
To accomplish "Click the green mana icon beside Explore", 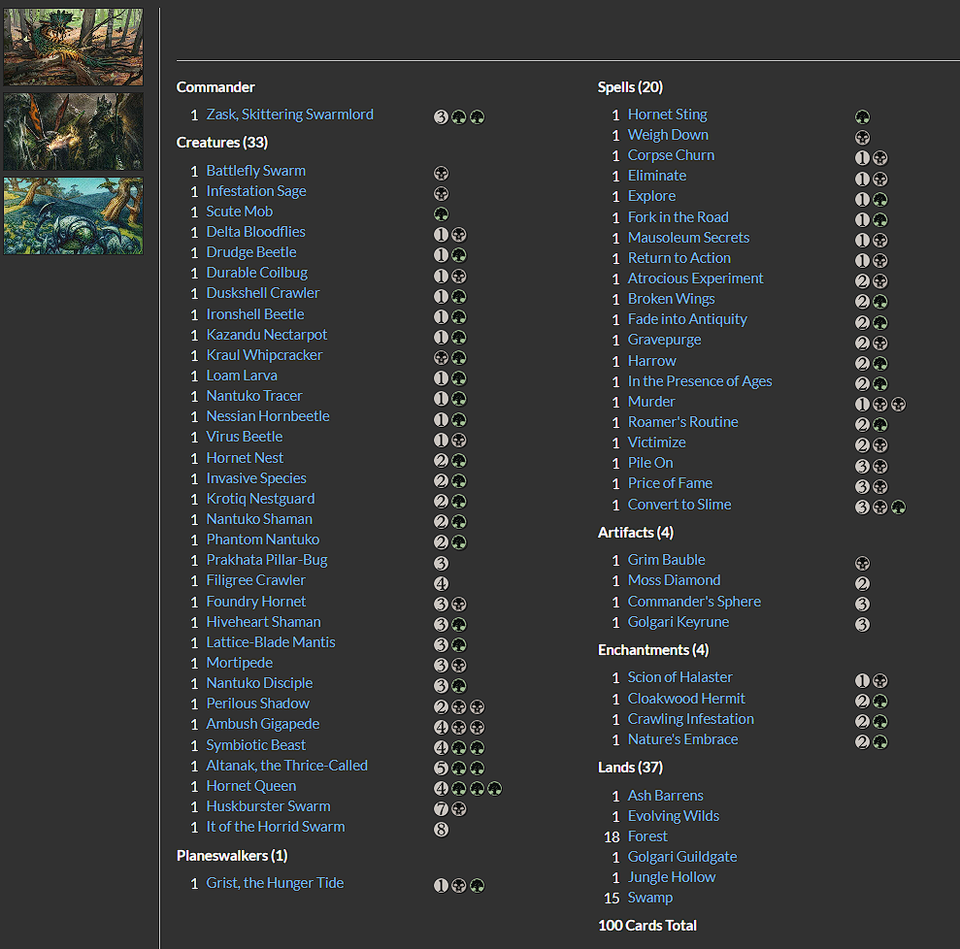I will (880, 199).
